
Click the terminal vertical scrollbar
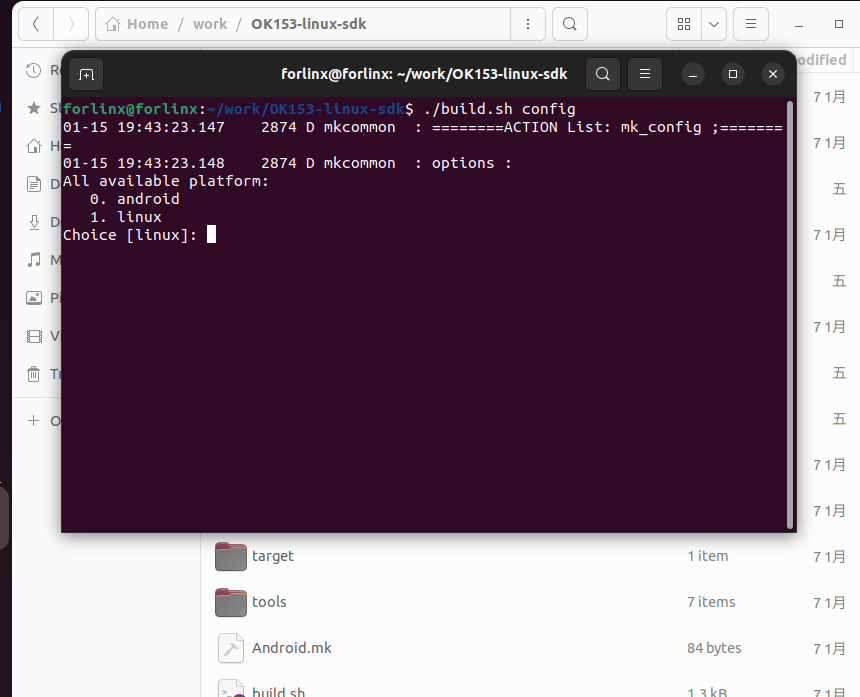[791, 312]
